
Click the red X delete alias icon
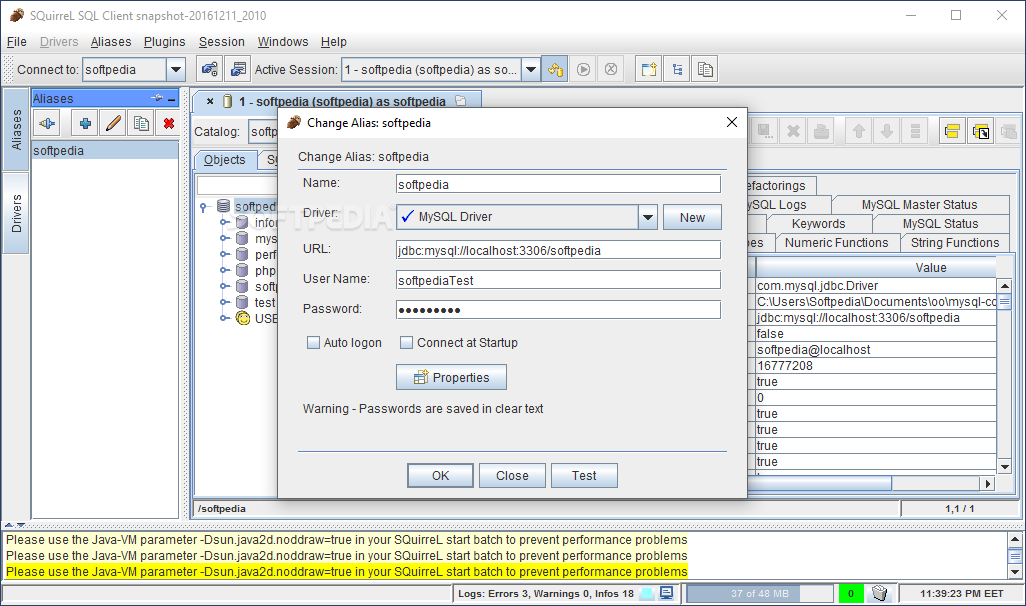point(169,123)
